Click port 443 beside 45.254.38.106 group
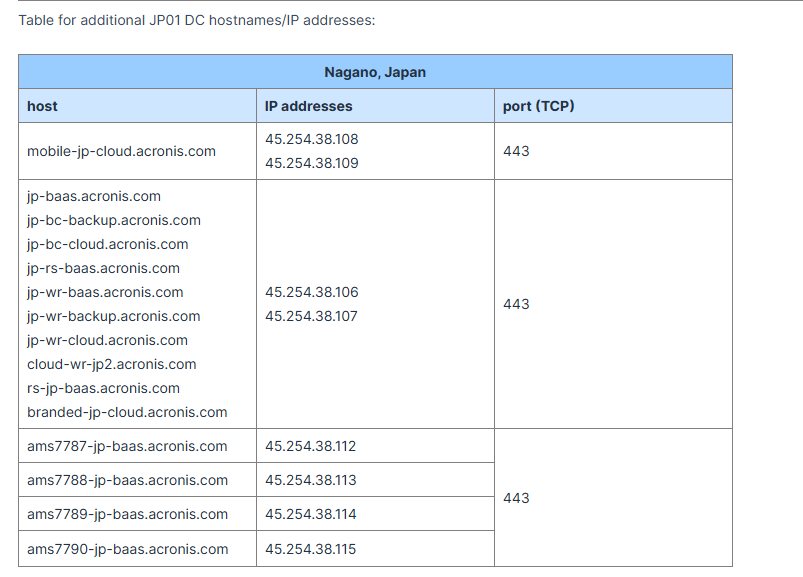Screen dimensions: 803x577 point(516,304)
